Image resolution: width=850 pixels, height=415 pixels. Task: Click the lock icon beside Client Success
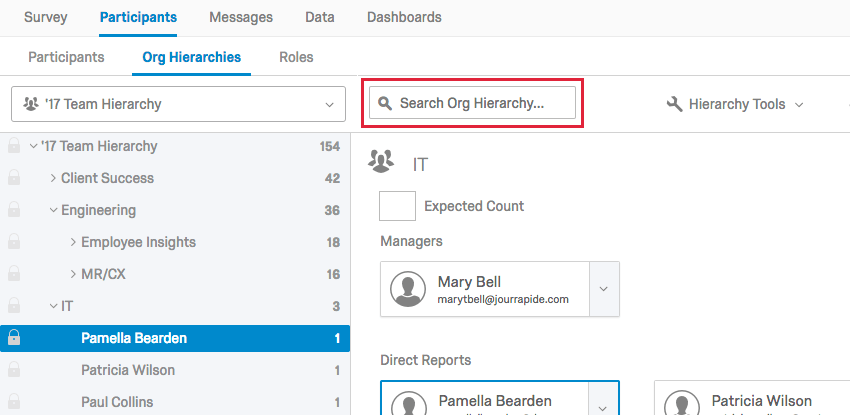pyautogui.click(x=14, y=179)
